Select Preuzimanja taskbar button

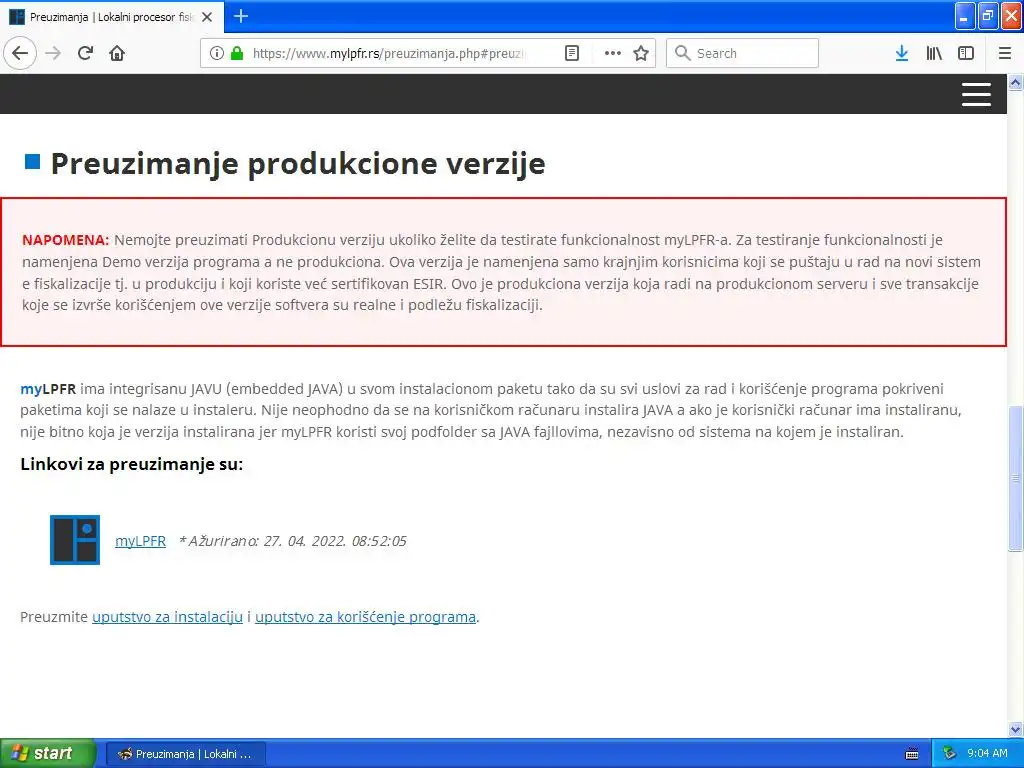click(186, 754)
